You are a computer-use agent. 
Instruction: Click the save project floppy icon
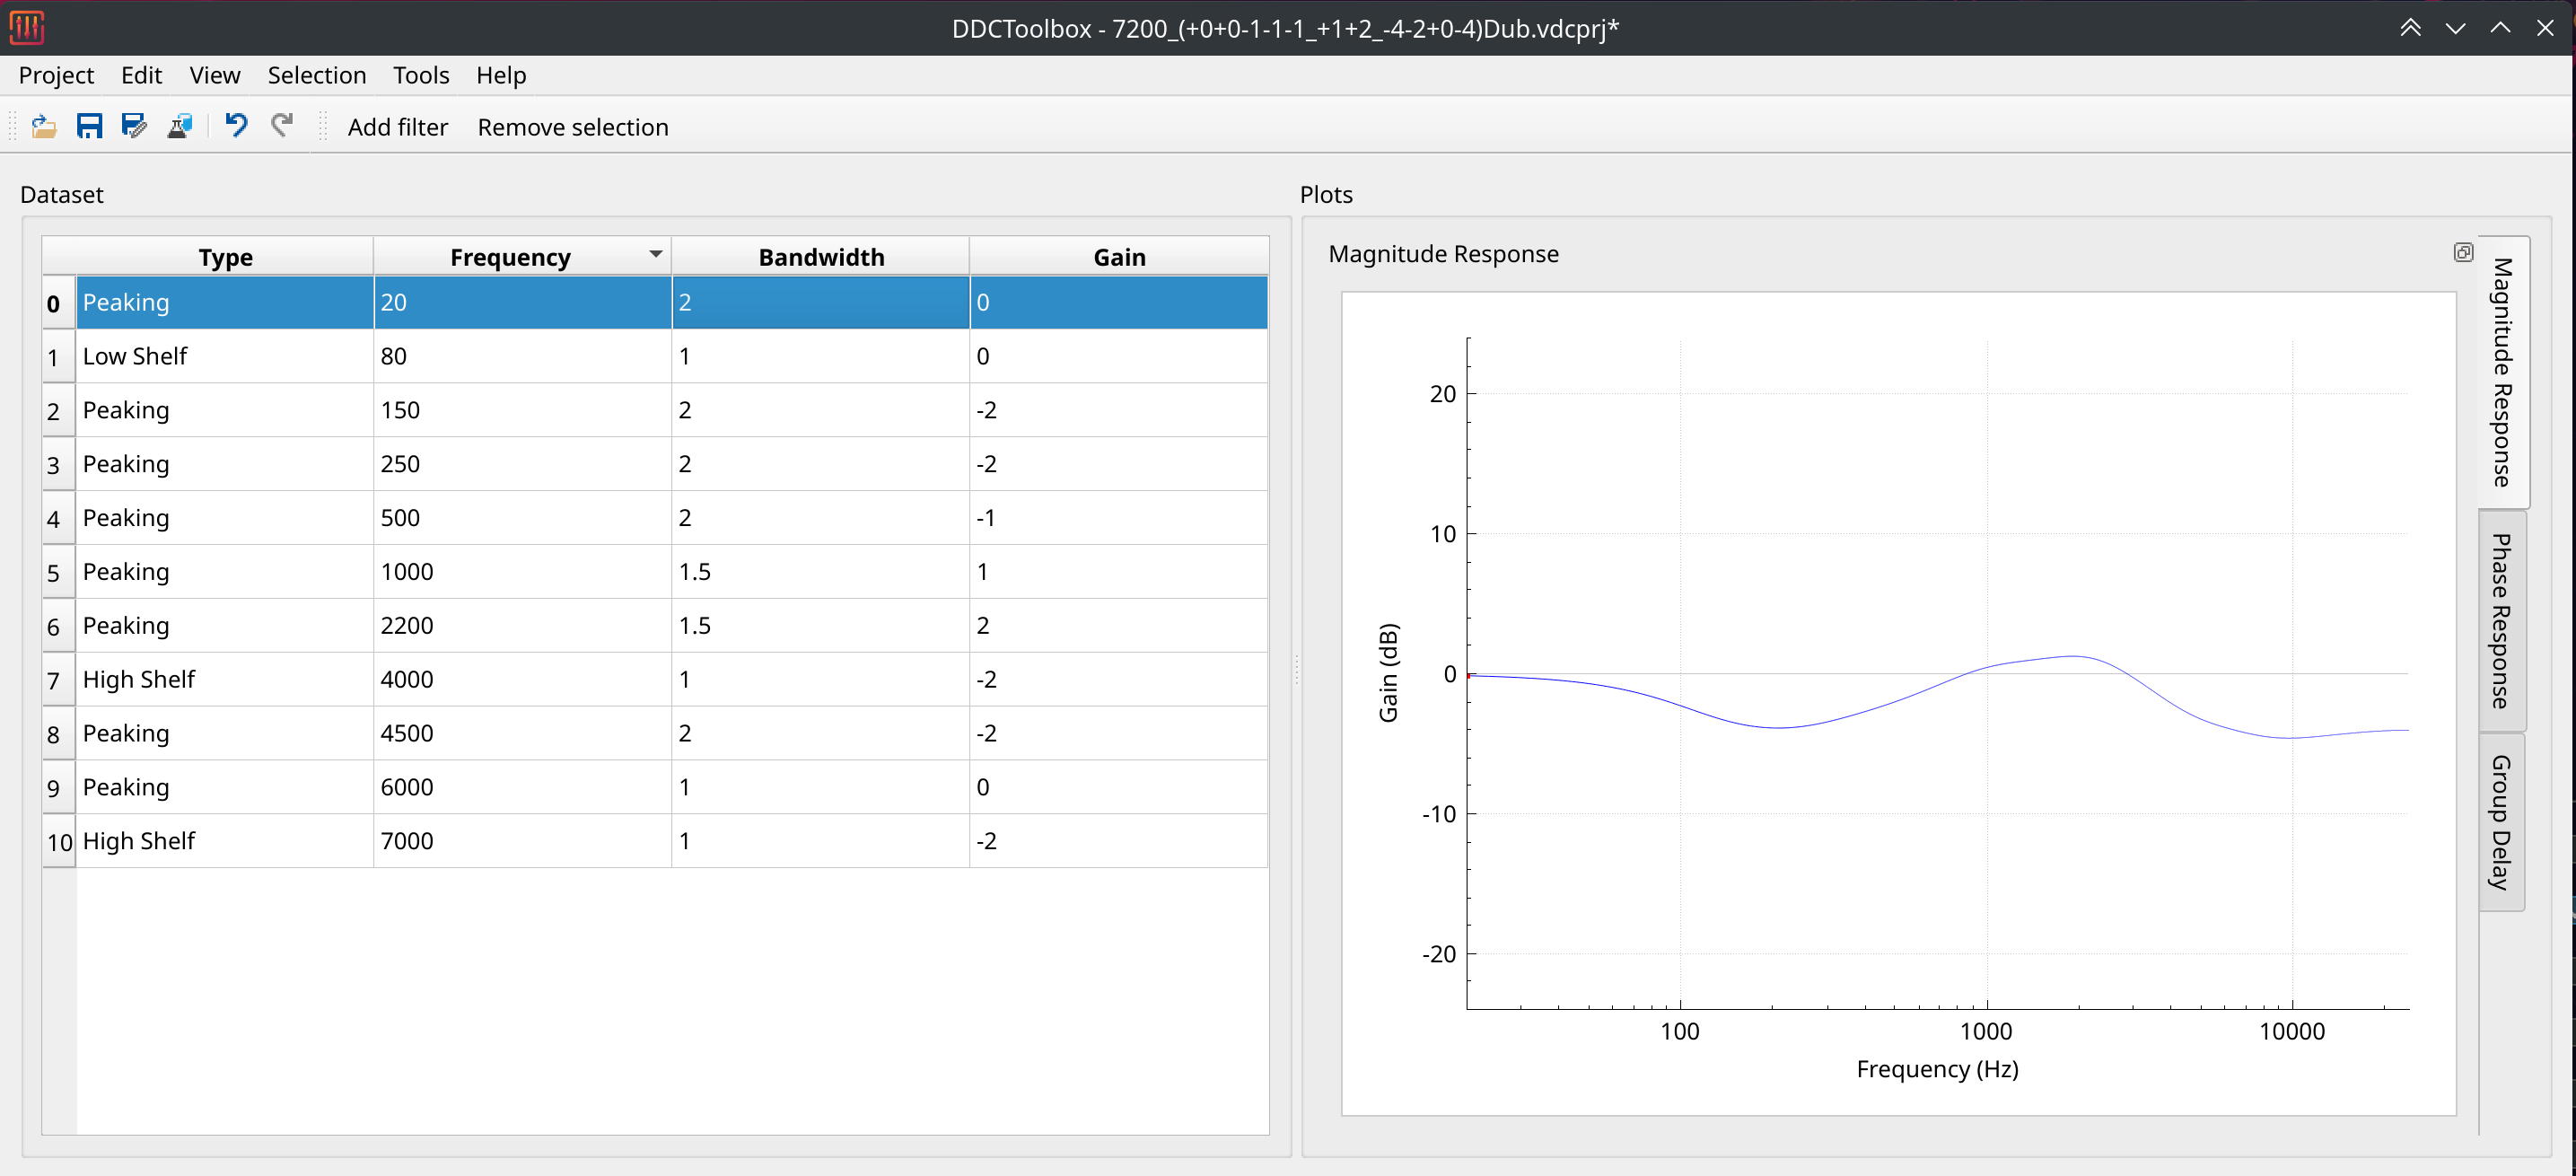click(89, 127)
